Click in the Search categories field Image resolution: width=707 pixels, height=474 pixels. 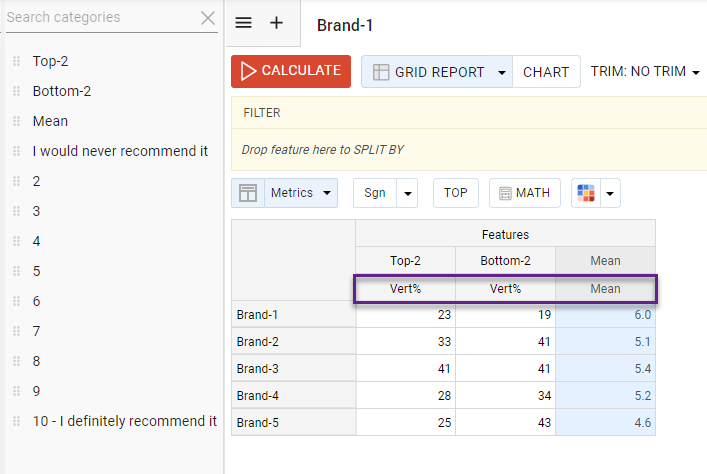tap(98, 17)
